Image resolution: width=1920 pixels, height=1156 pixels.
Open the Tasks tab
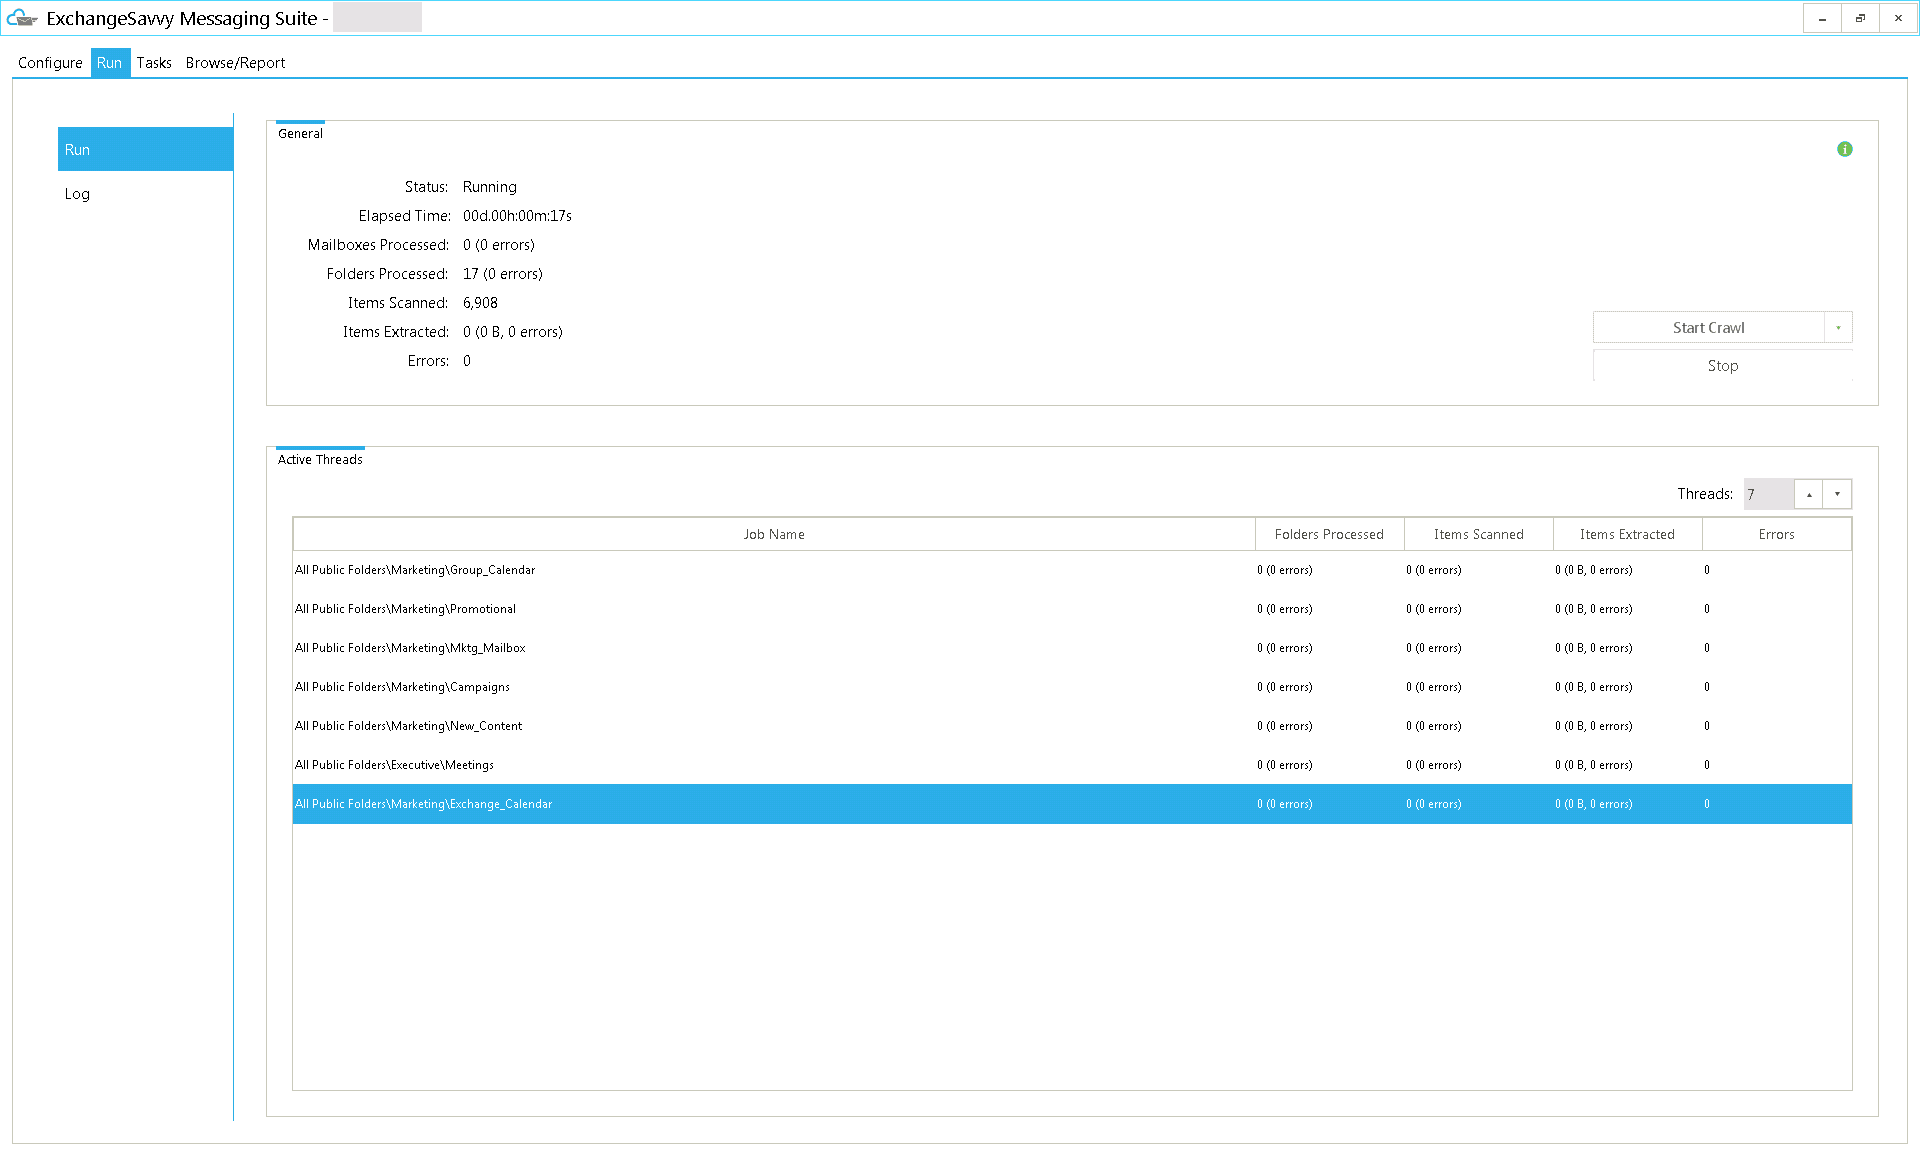(154, 62)
